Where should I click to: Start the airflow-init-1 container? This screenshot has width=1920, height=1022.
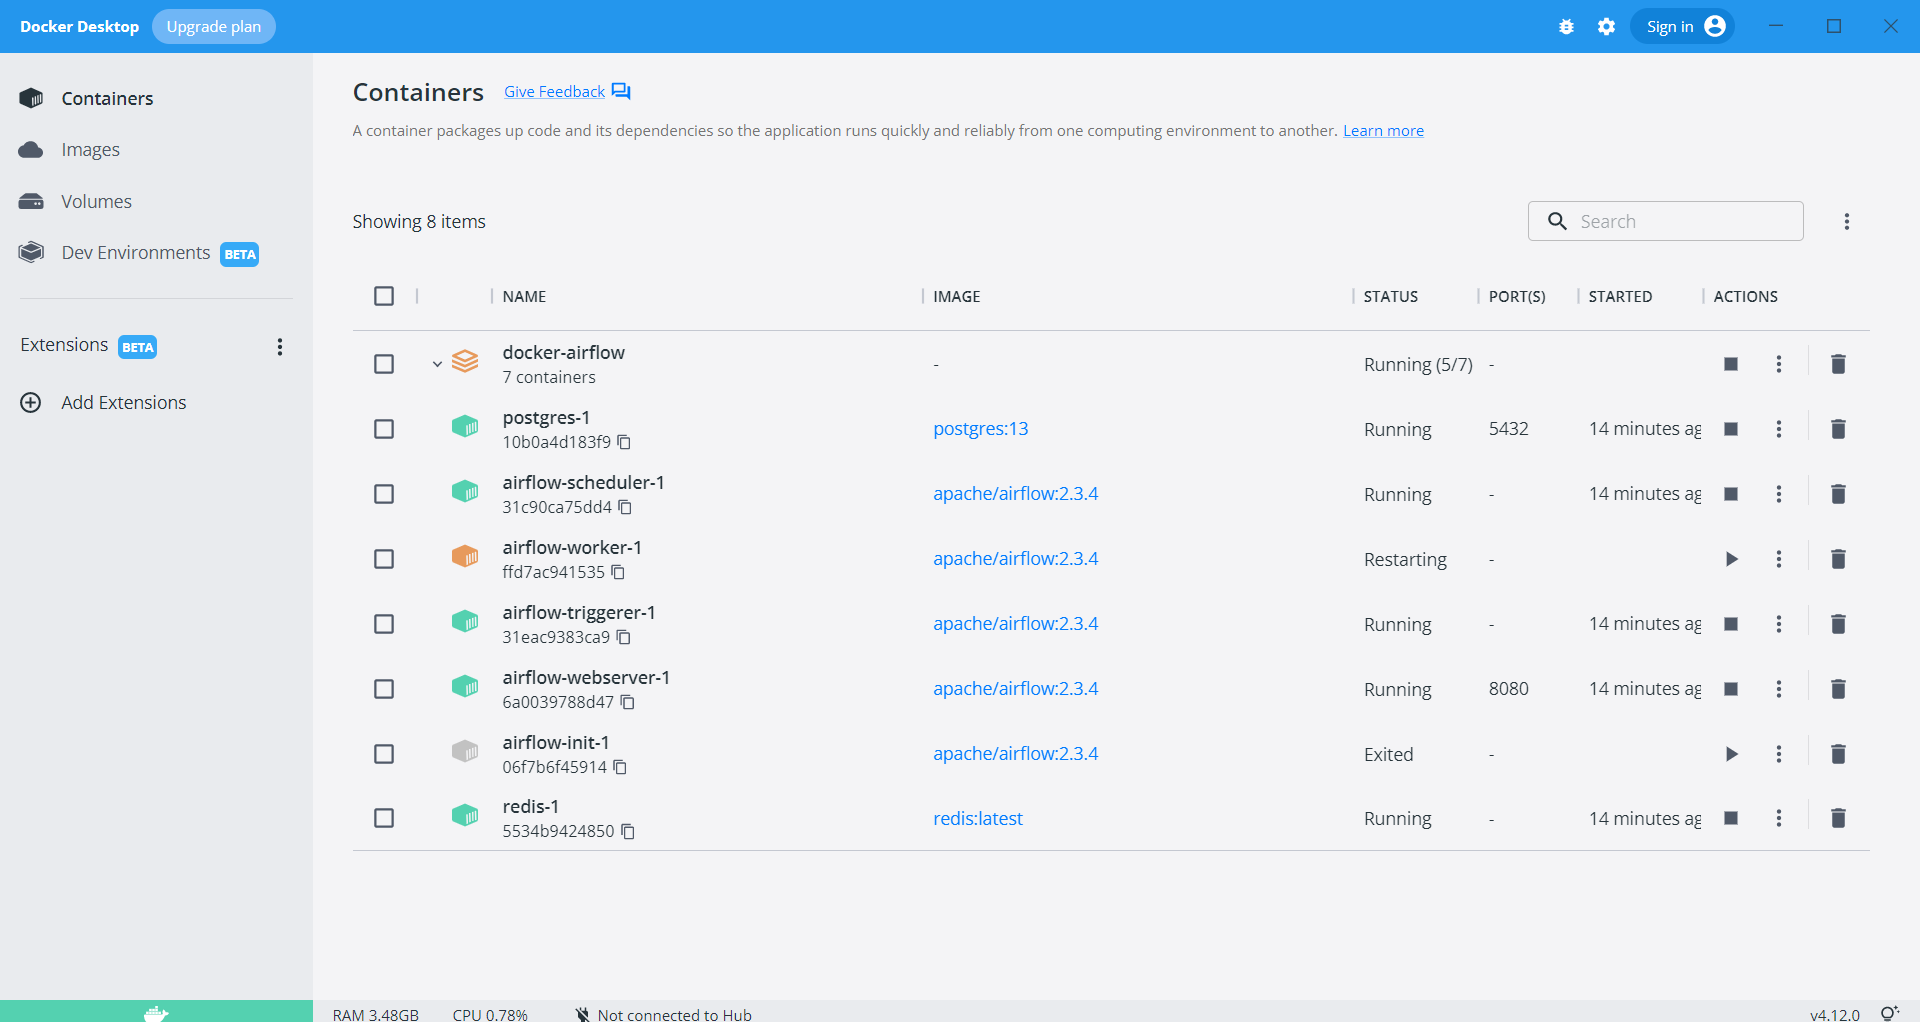(x=1731, y=754)
